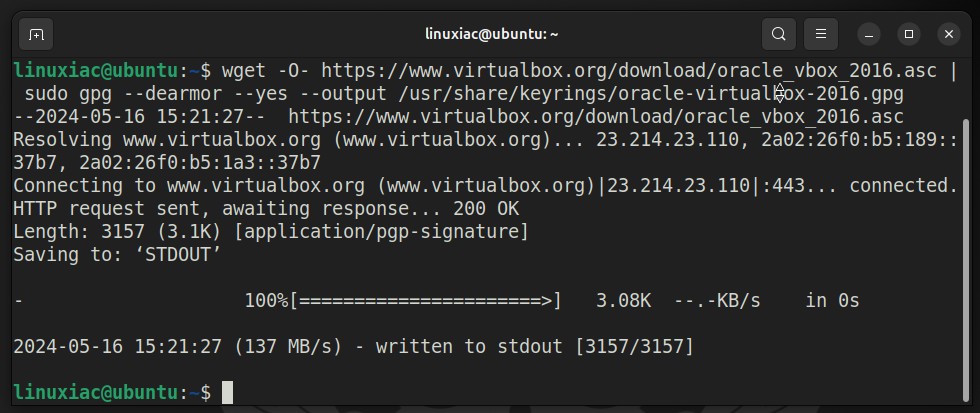Click the virtualbox.org URL in the wget command
The image size is (980, 413).
629,71
